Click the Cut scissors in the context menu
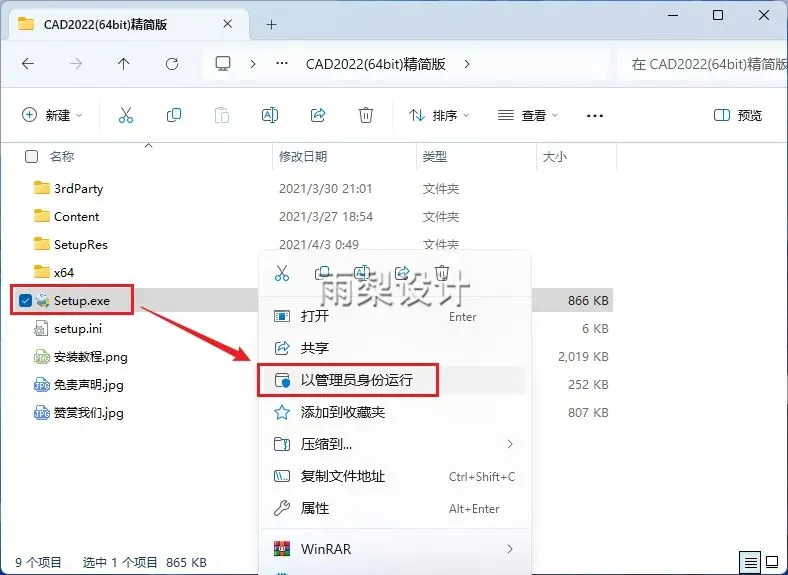 [x=282, y=274]
